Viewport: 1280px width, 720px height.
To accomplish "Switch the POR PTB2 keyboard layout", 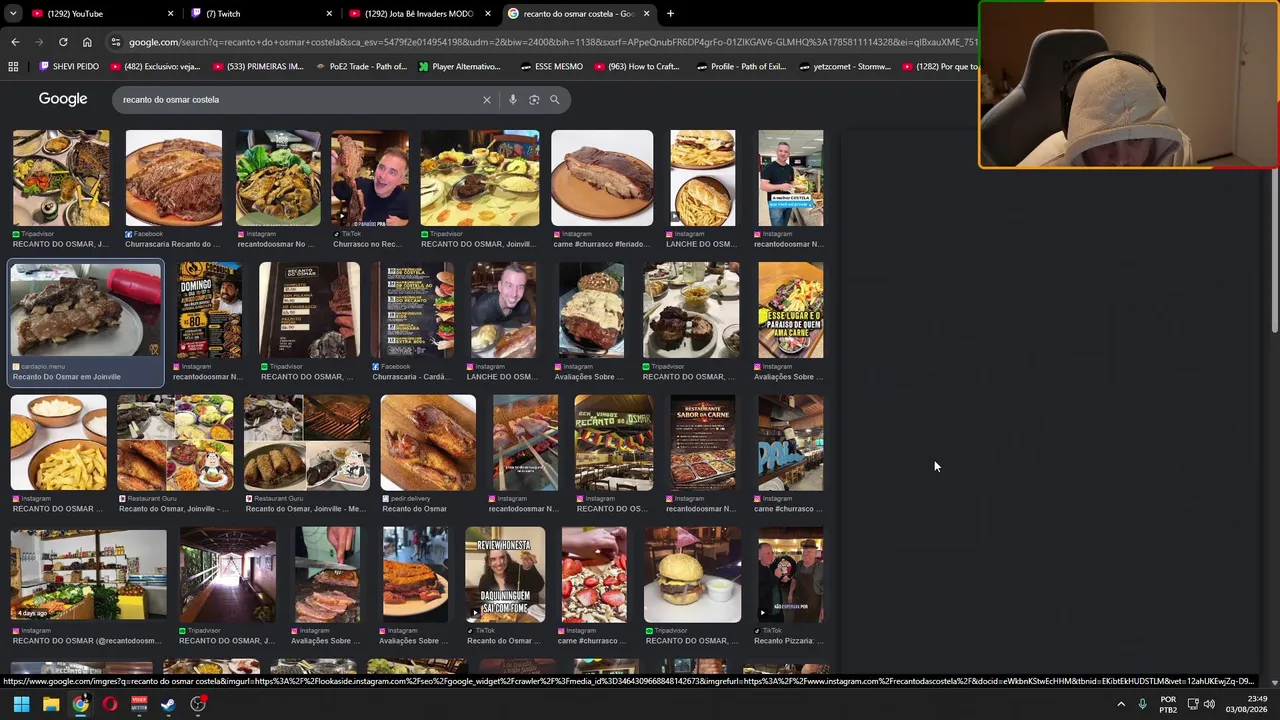I will (1168, 704).
